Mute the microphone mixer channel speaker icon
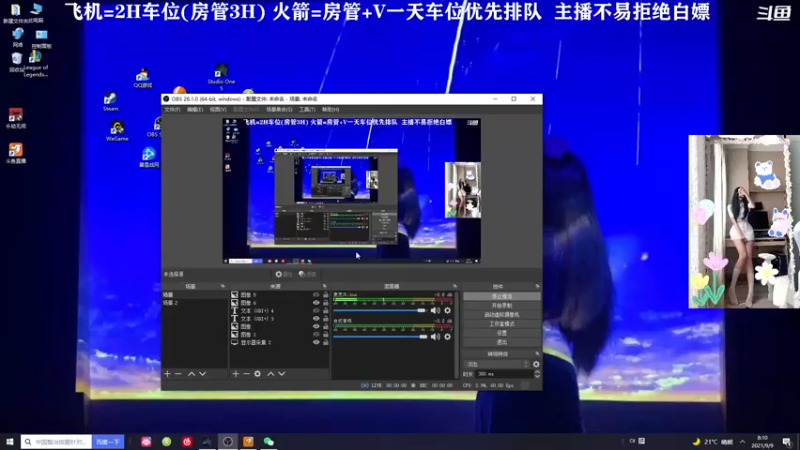The height and width of the screenshot is (450, 800). tap(435, 310)
